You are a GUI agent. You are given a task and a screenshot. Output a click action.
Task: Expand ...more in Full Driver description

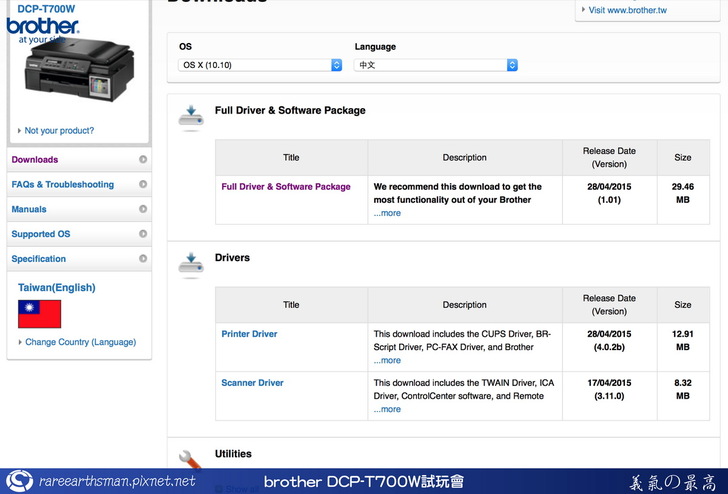click(387, 213)
